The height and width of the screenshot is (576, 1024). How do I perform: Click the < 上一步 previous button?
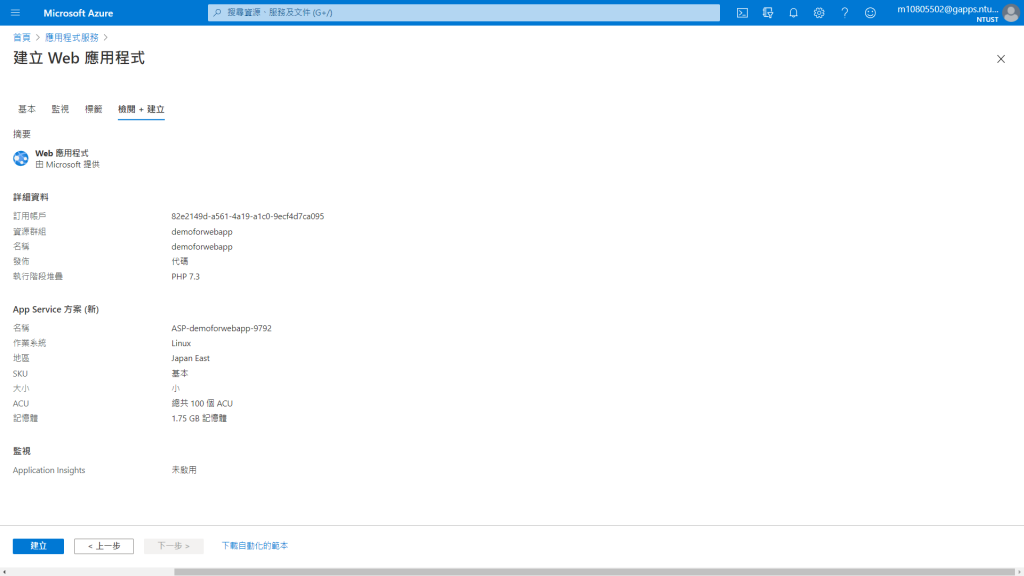[x=104, y=546]
